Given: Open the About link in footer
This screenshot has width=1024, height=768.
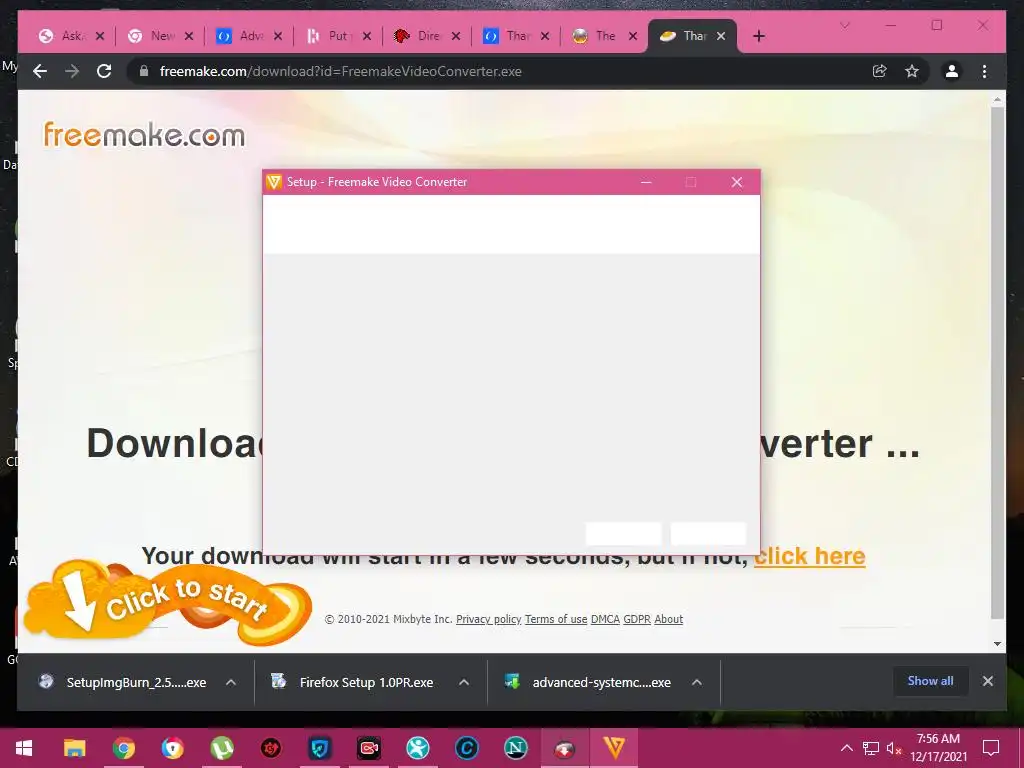Looking at the screenshot, I should [669, 619].
